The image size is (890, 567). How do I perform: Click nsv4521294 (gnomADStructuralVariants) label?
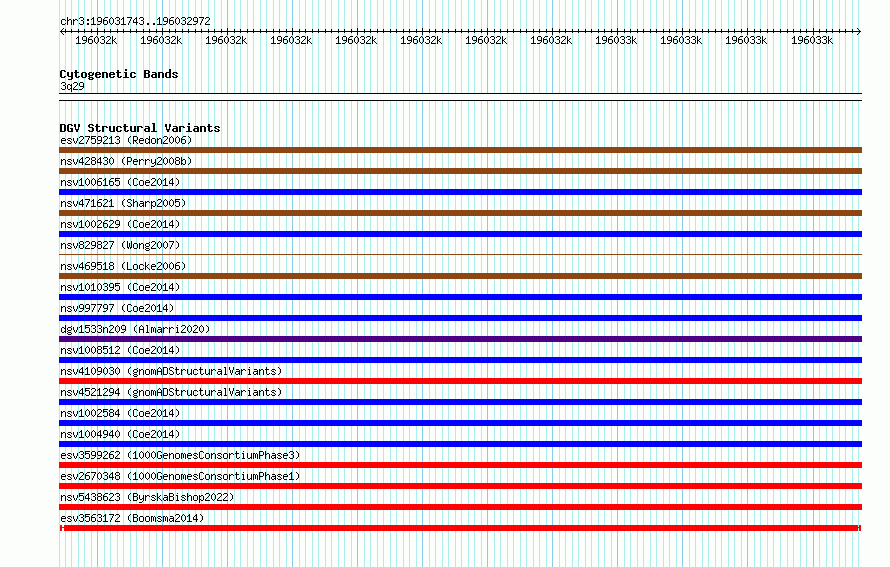click(171, 392)
